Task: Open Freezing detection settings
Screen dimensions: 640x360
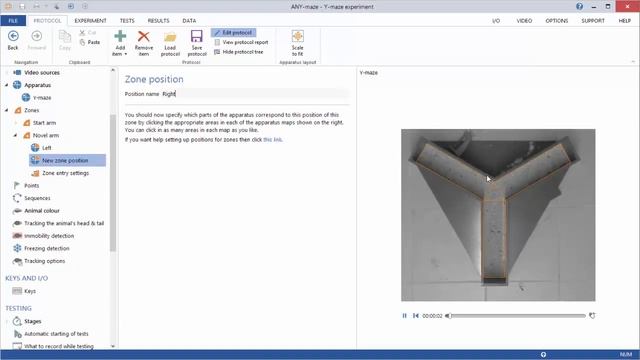Action: pyautogui.click(x=41, y=248)
